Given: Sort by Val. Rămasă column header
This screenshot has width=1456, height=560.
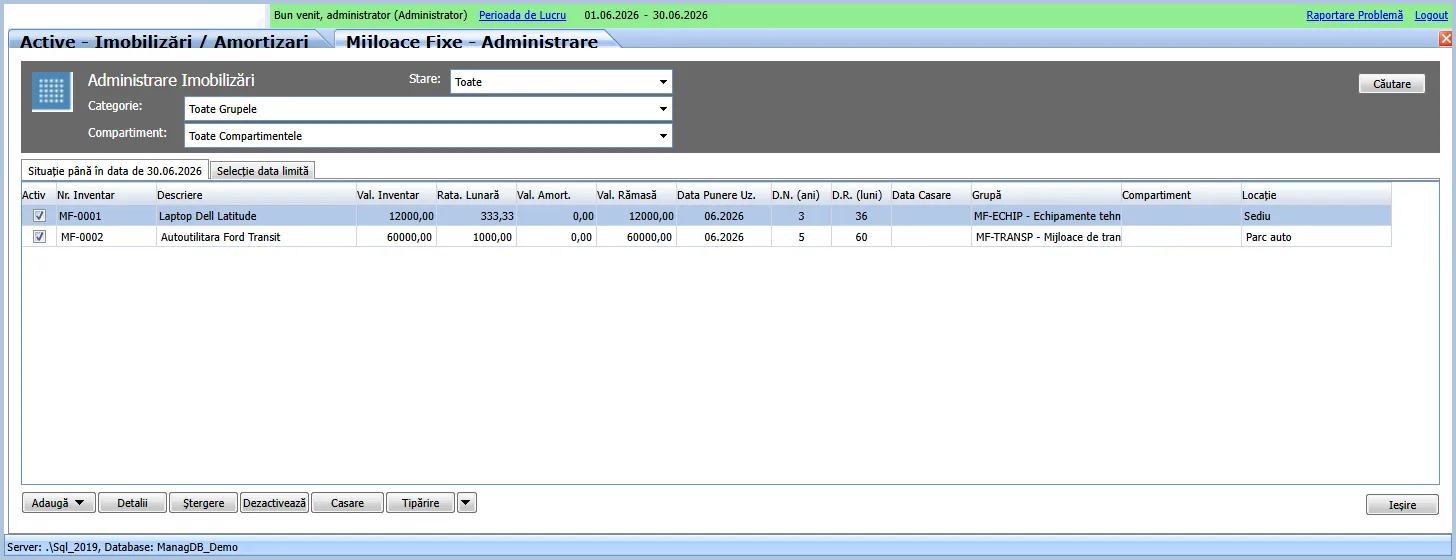Looking at the screenshot, I should click(635, 195).
